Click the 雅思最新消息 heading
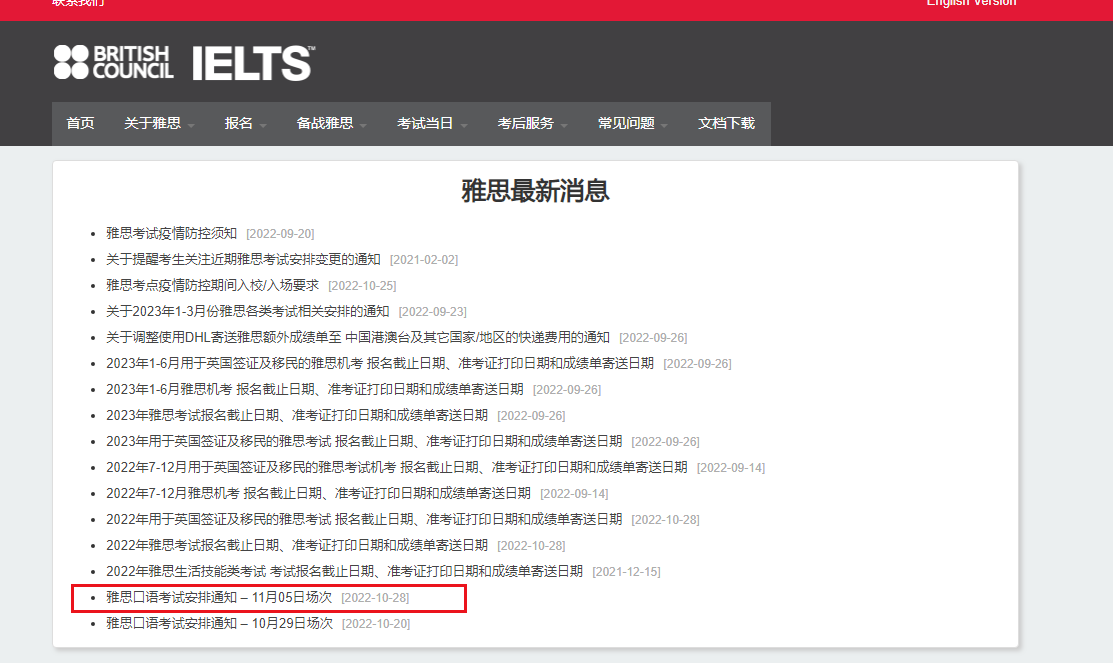The image size is (1113, 663). coord(535,191)
